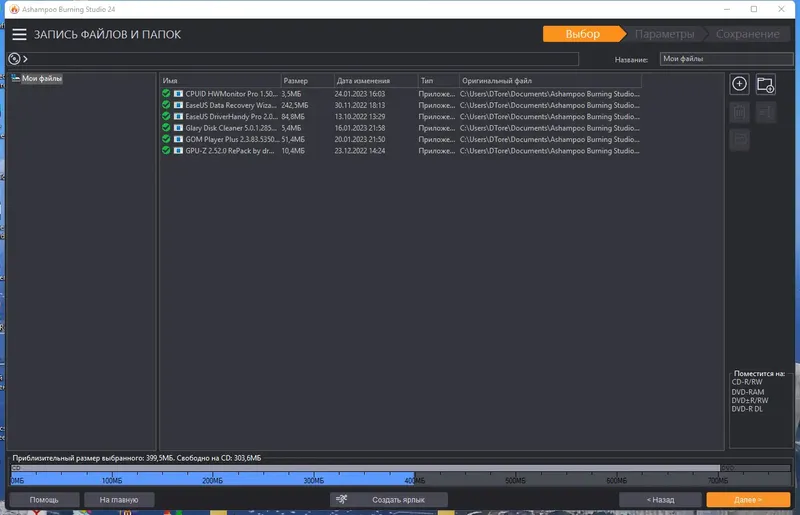Click the rename item icon

765,112
